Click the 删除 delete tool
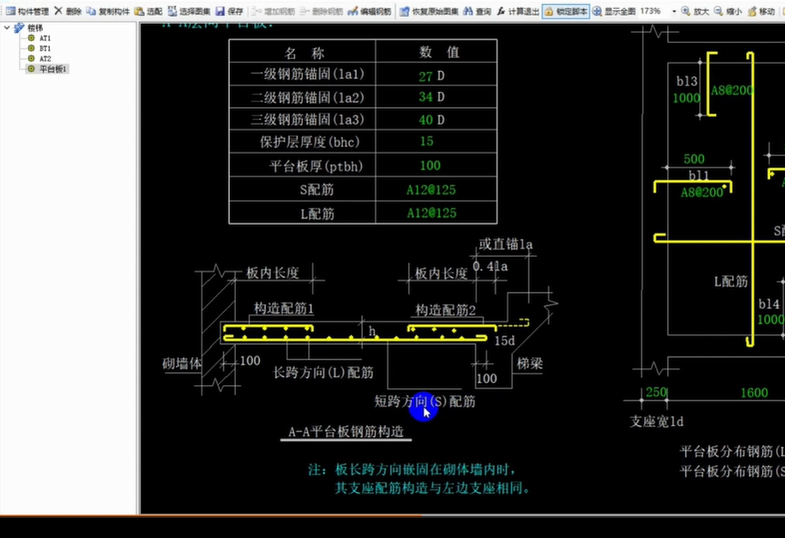Screen dimensions: 785x538 (x=68, y=11)
